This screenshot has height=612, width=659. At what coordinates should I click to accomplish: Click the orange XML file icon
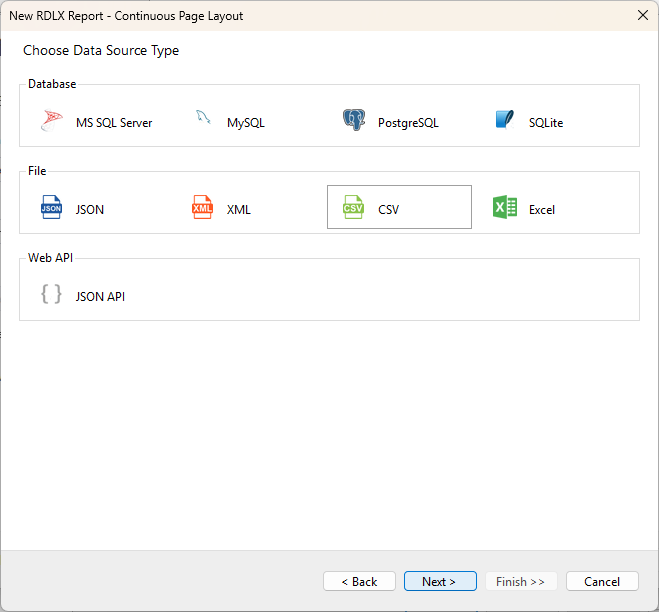click(202, 208)
